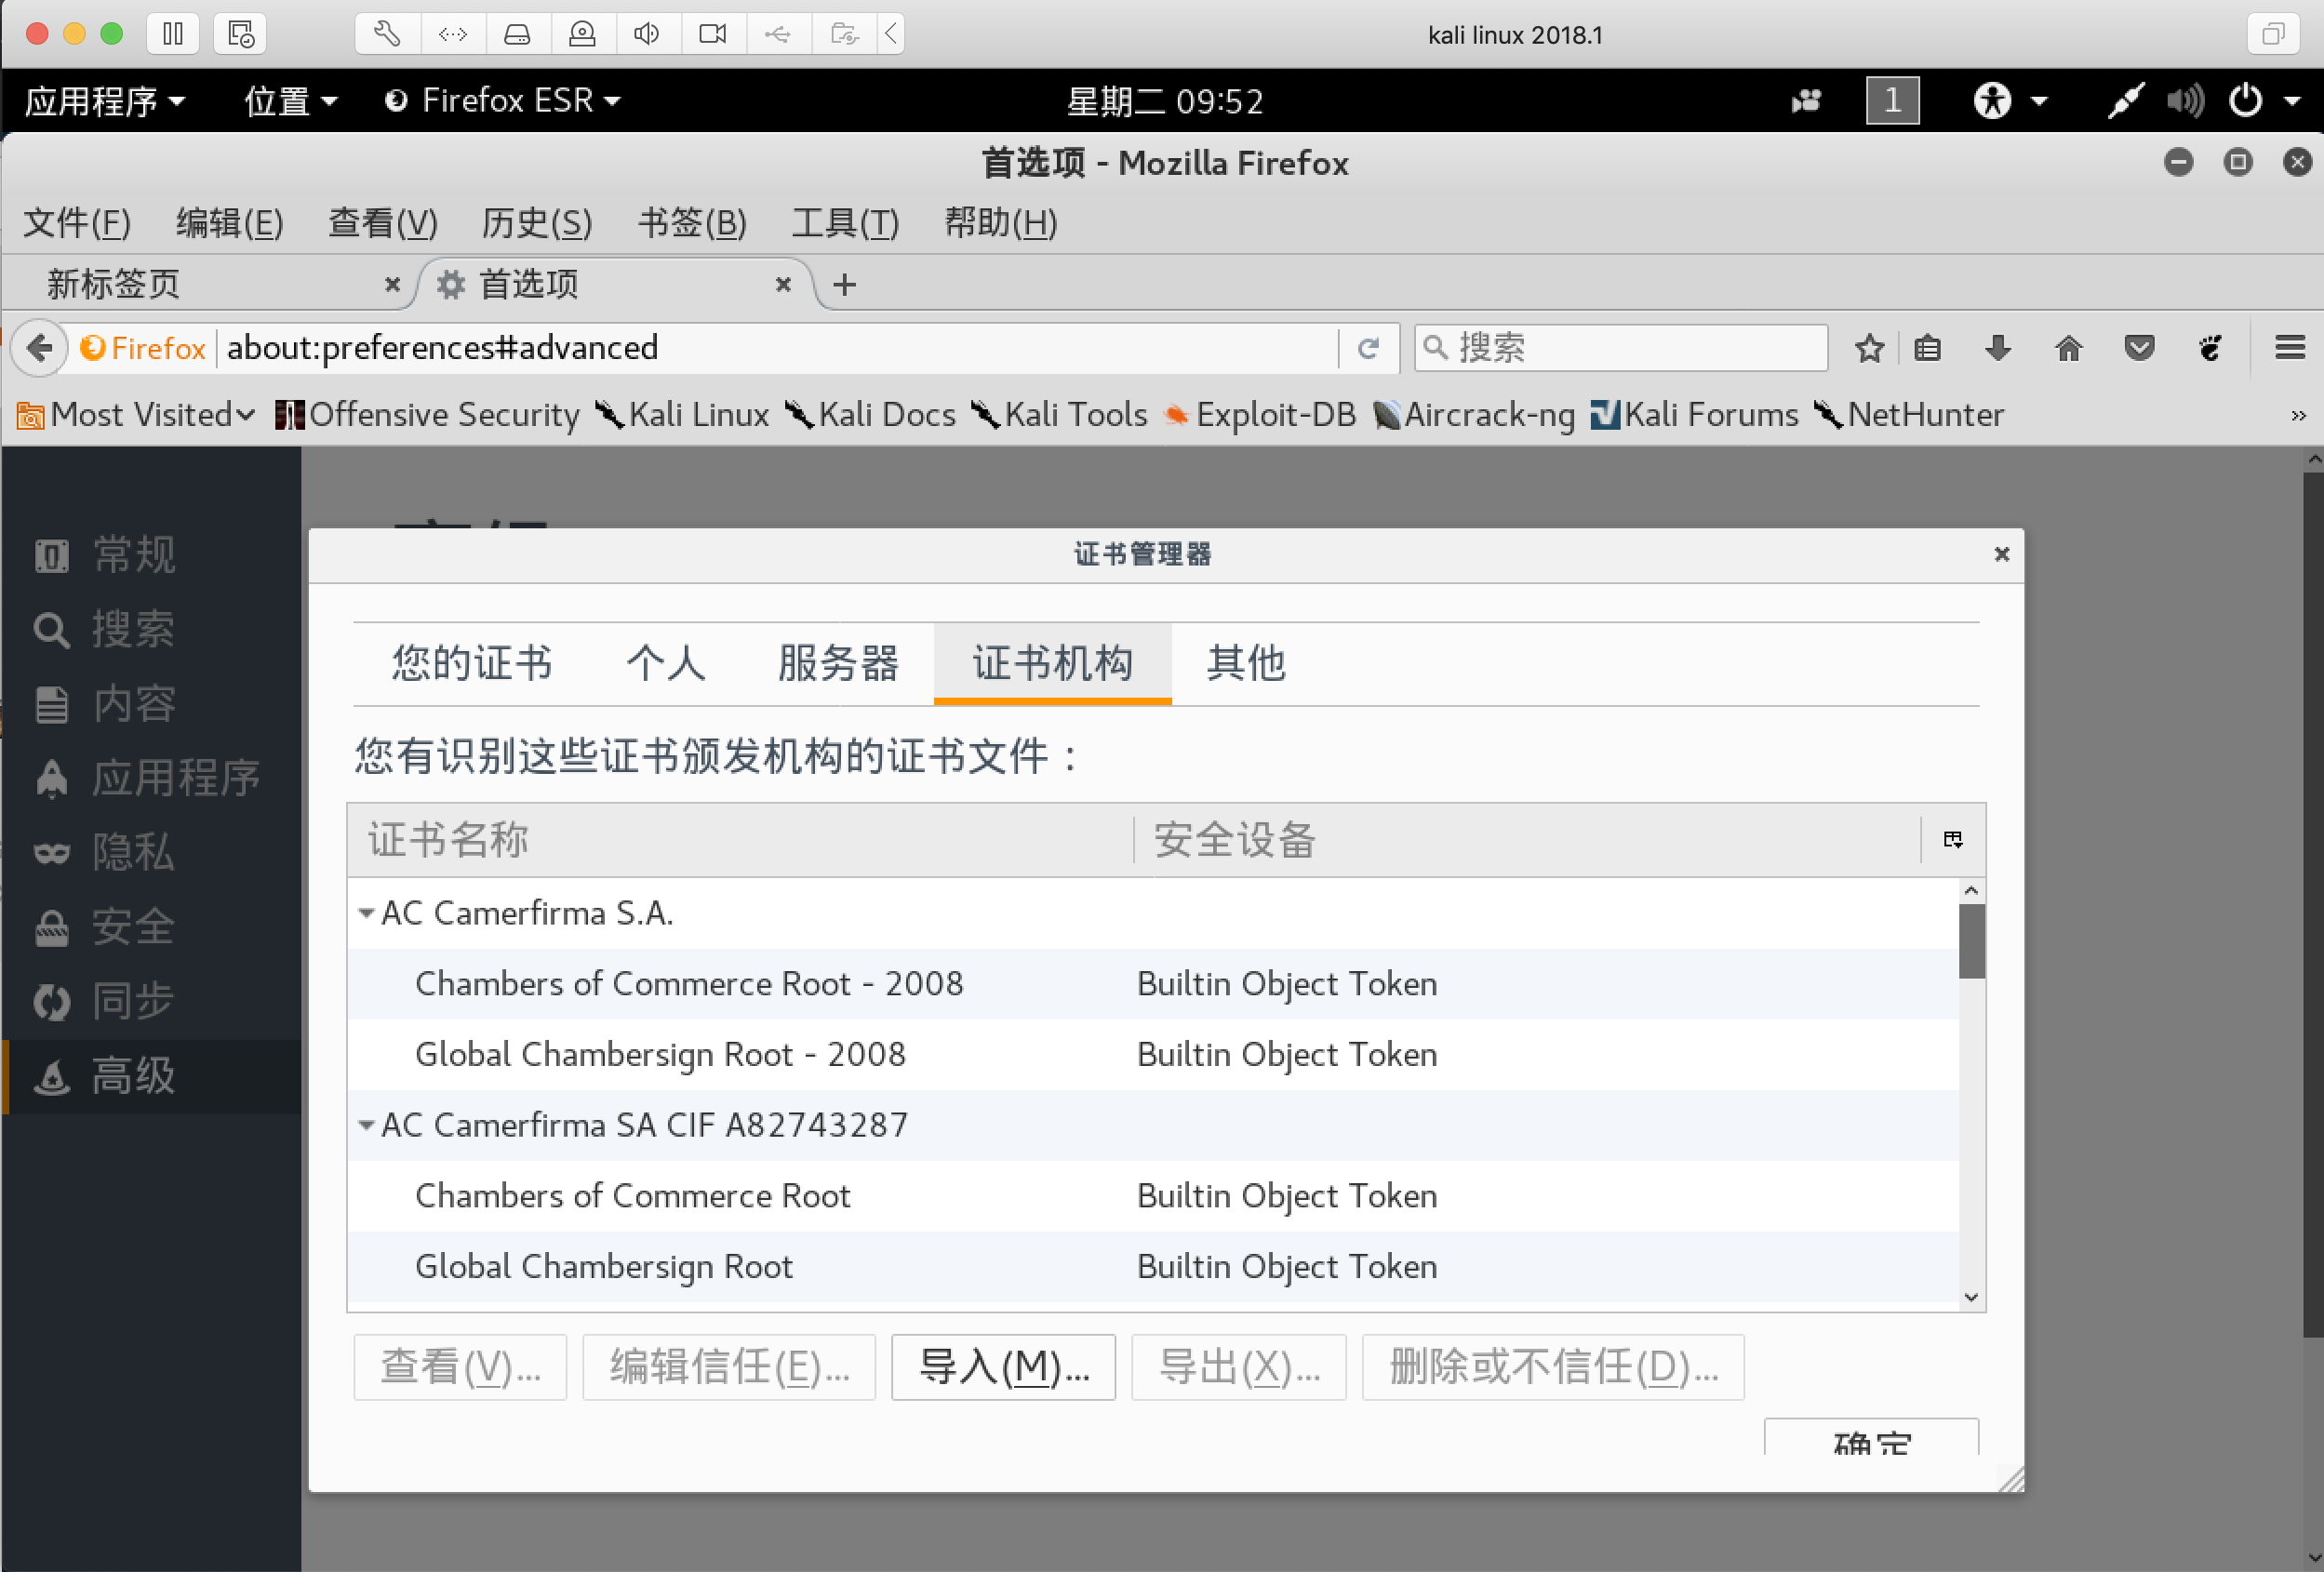Click the back navigation arrow
Screen dimensions: 2324x1572
pyautogui.click(x=39, y=348)
